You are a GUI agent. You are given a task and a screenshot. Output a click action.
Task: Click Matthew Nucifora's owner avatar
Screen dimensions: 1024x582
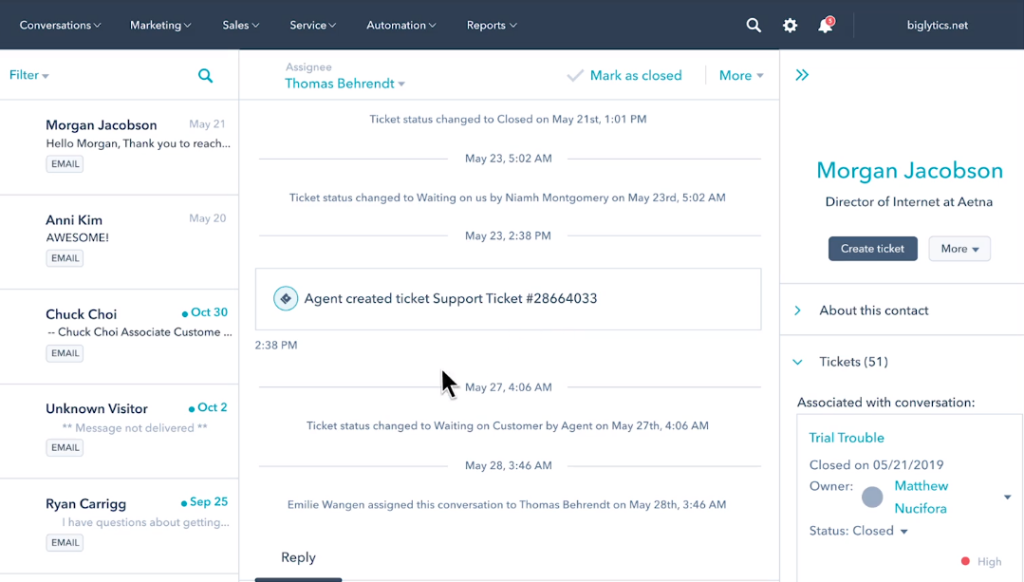click(873, 497)
